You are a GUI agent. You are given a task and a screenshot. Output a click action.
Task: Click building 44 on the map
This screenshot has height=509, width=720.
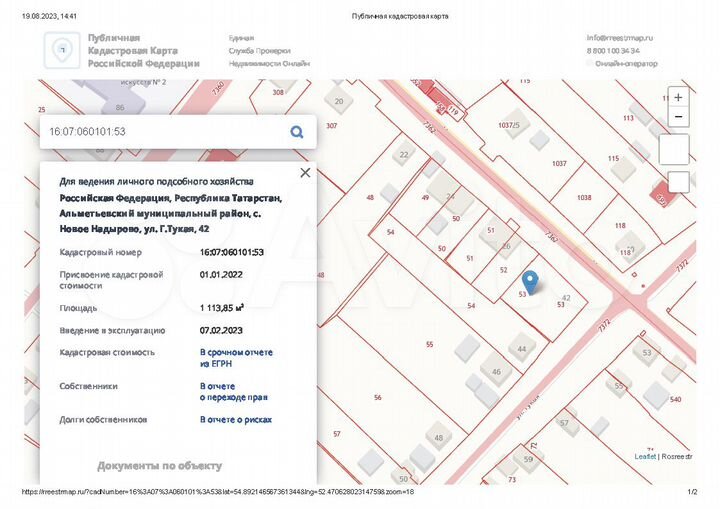coord(522,348)
